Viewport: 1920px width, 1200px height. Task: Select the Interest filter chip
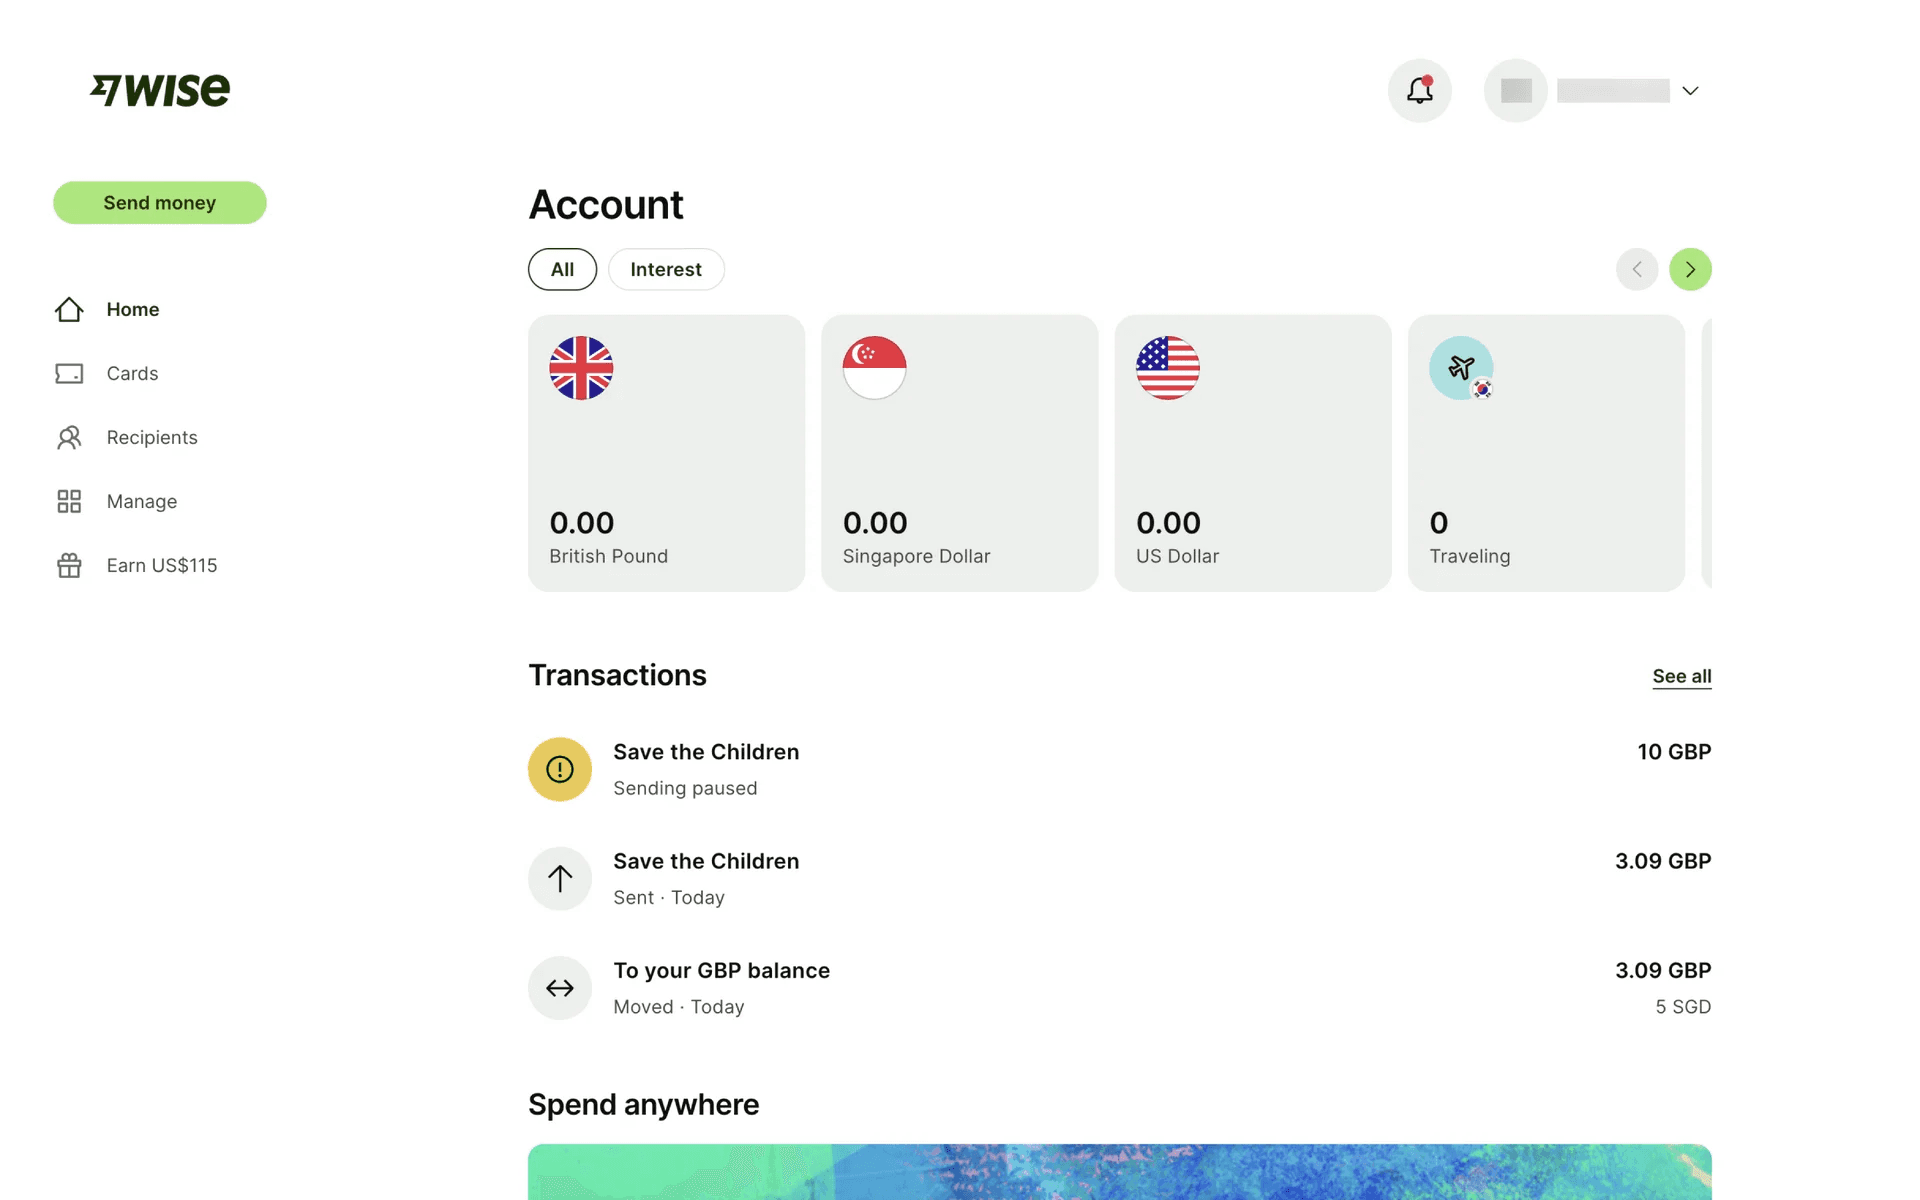pos(666,269)
